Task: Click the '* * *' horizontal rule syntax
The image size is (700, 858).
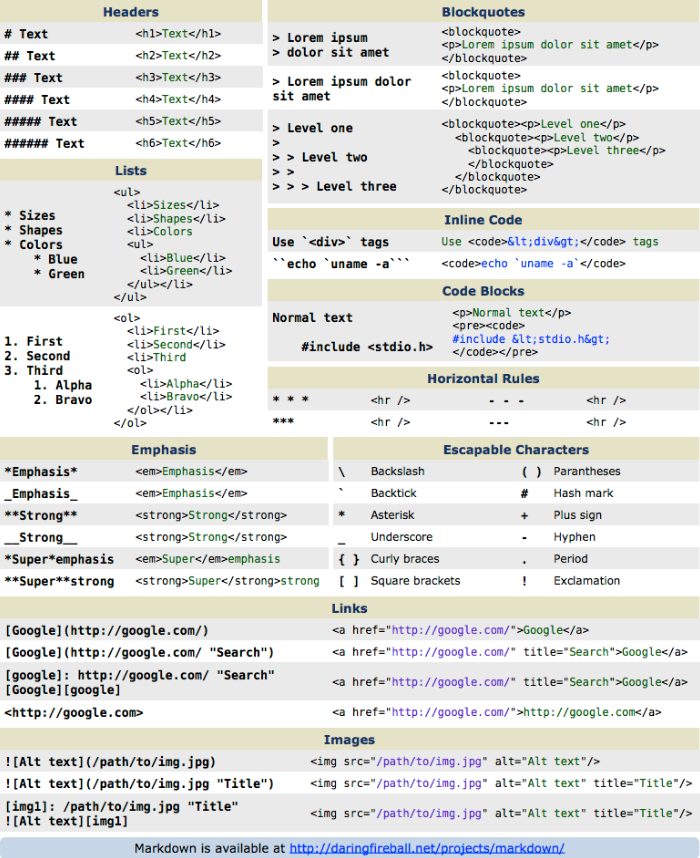Action: coord(291,400)
